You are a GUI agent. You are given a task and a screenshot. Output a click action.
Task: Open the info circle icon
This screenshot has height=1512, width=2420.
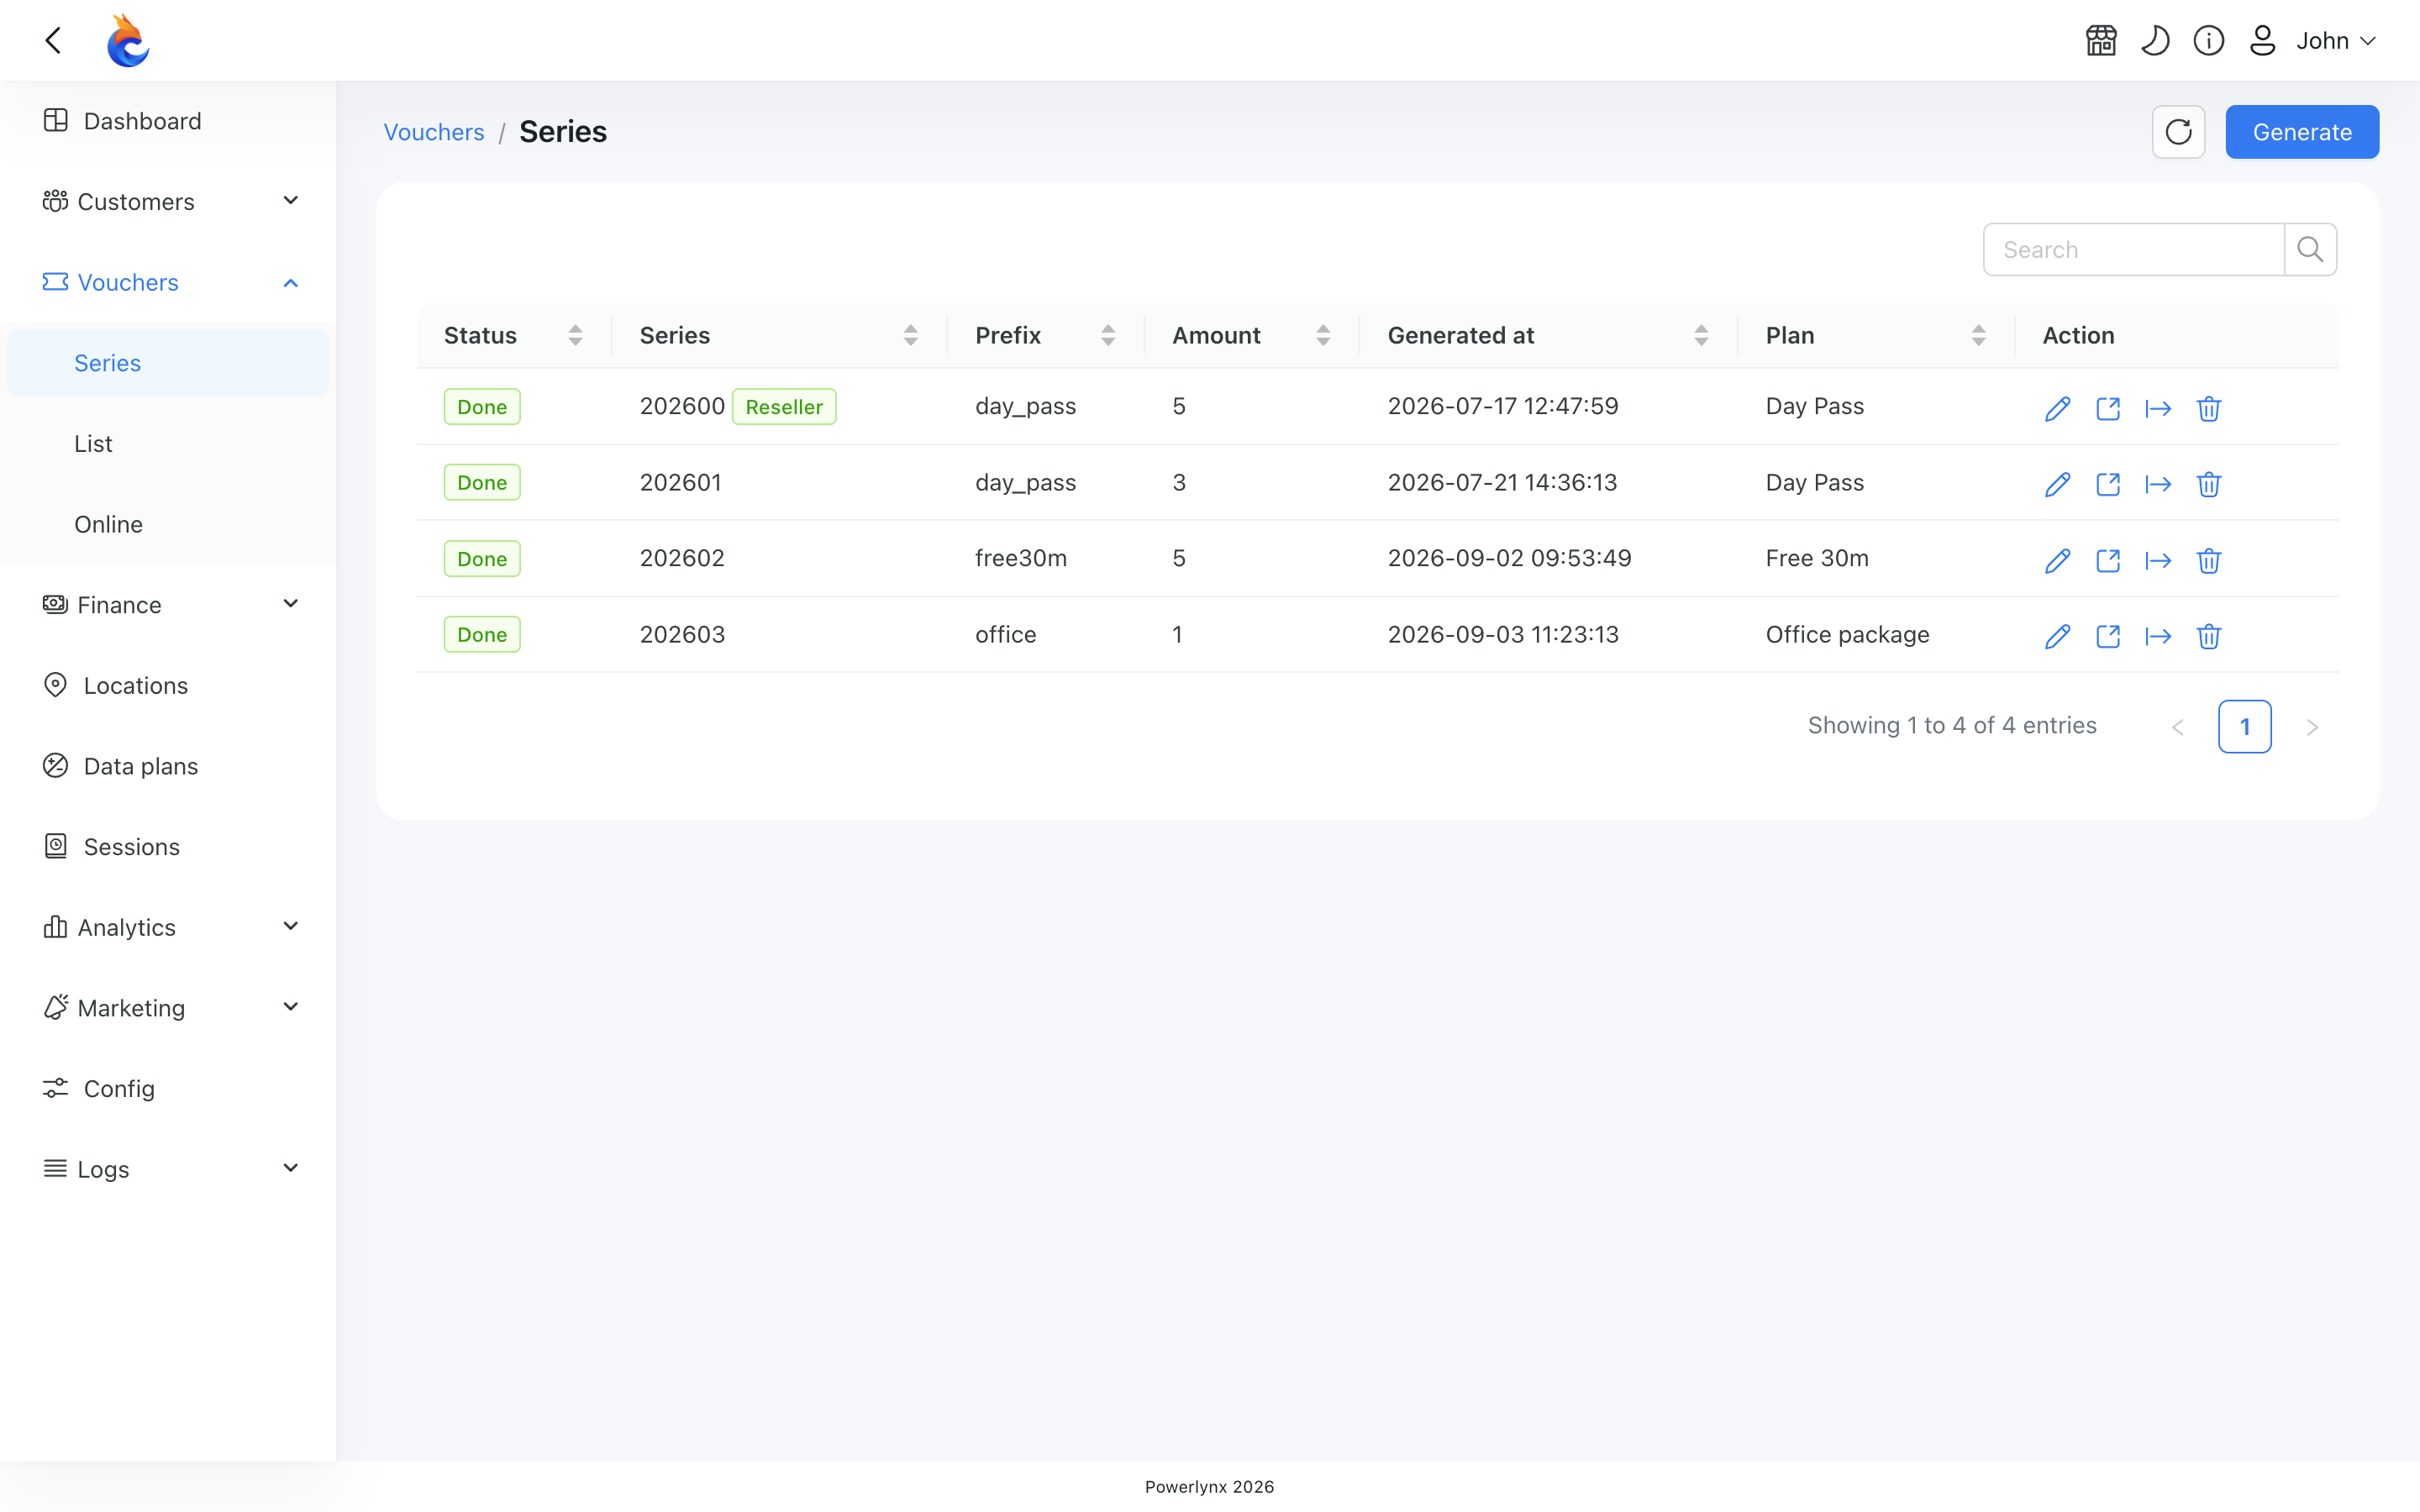(x=2208, y=41)
